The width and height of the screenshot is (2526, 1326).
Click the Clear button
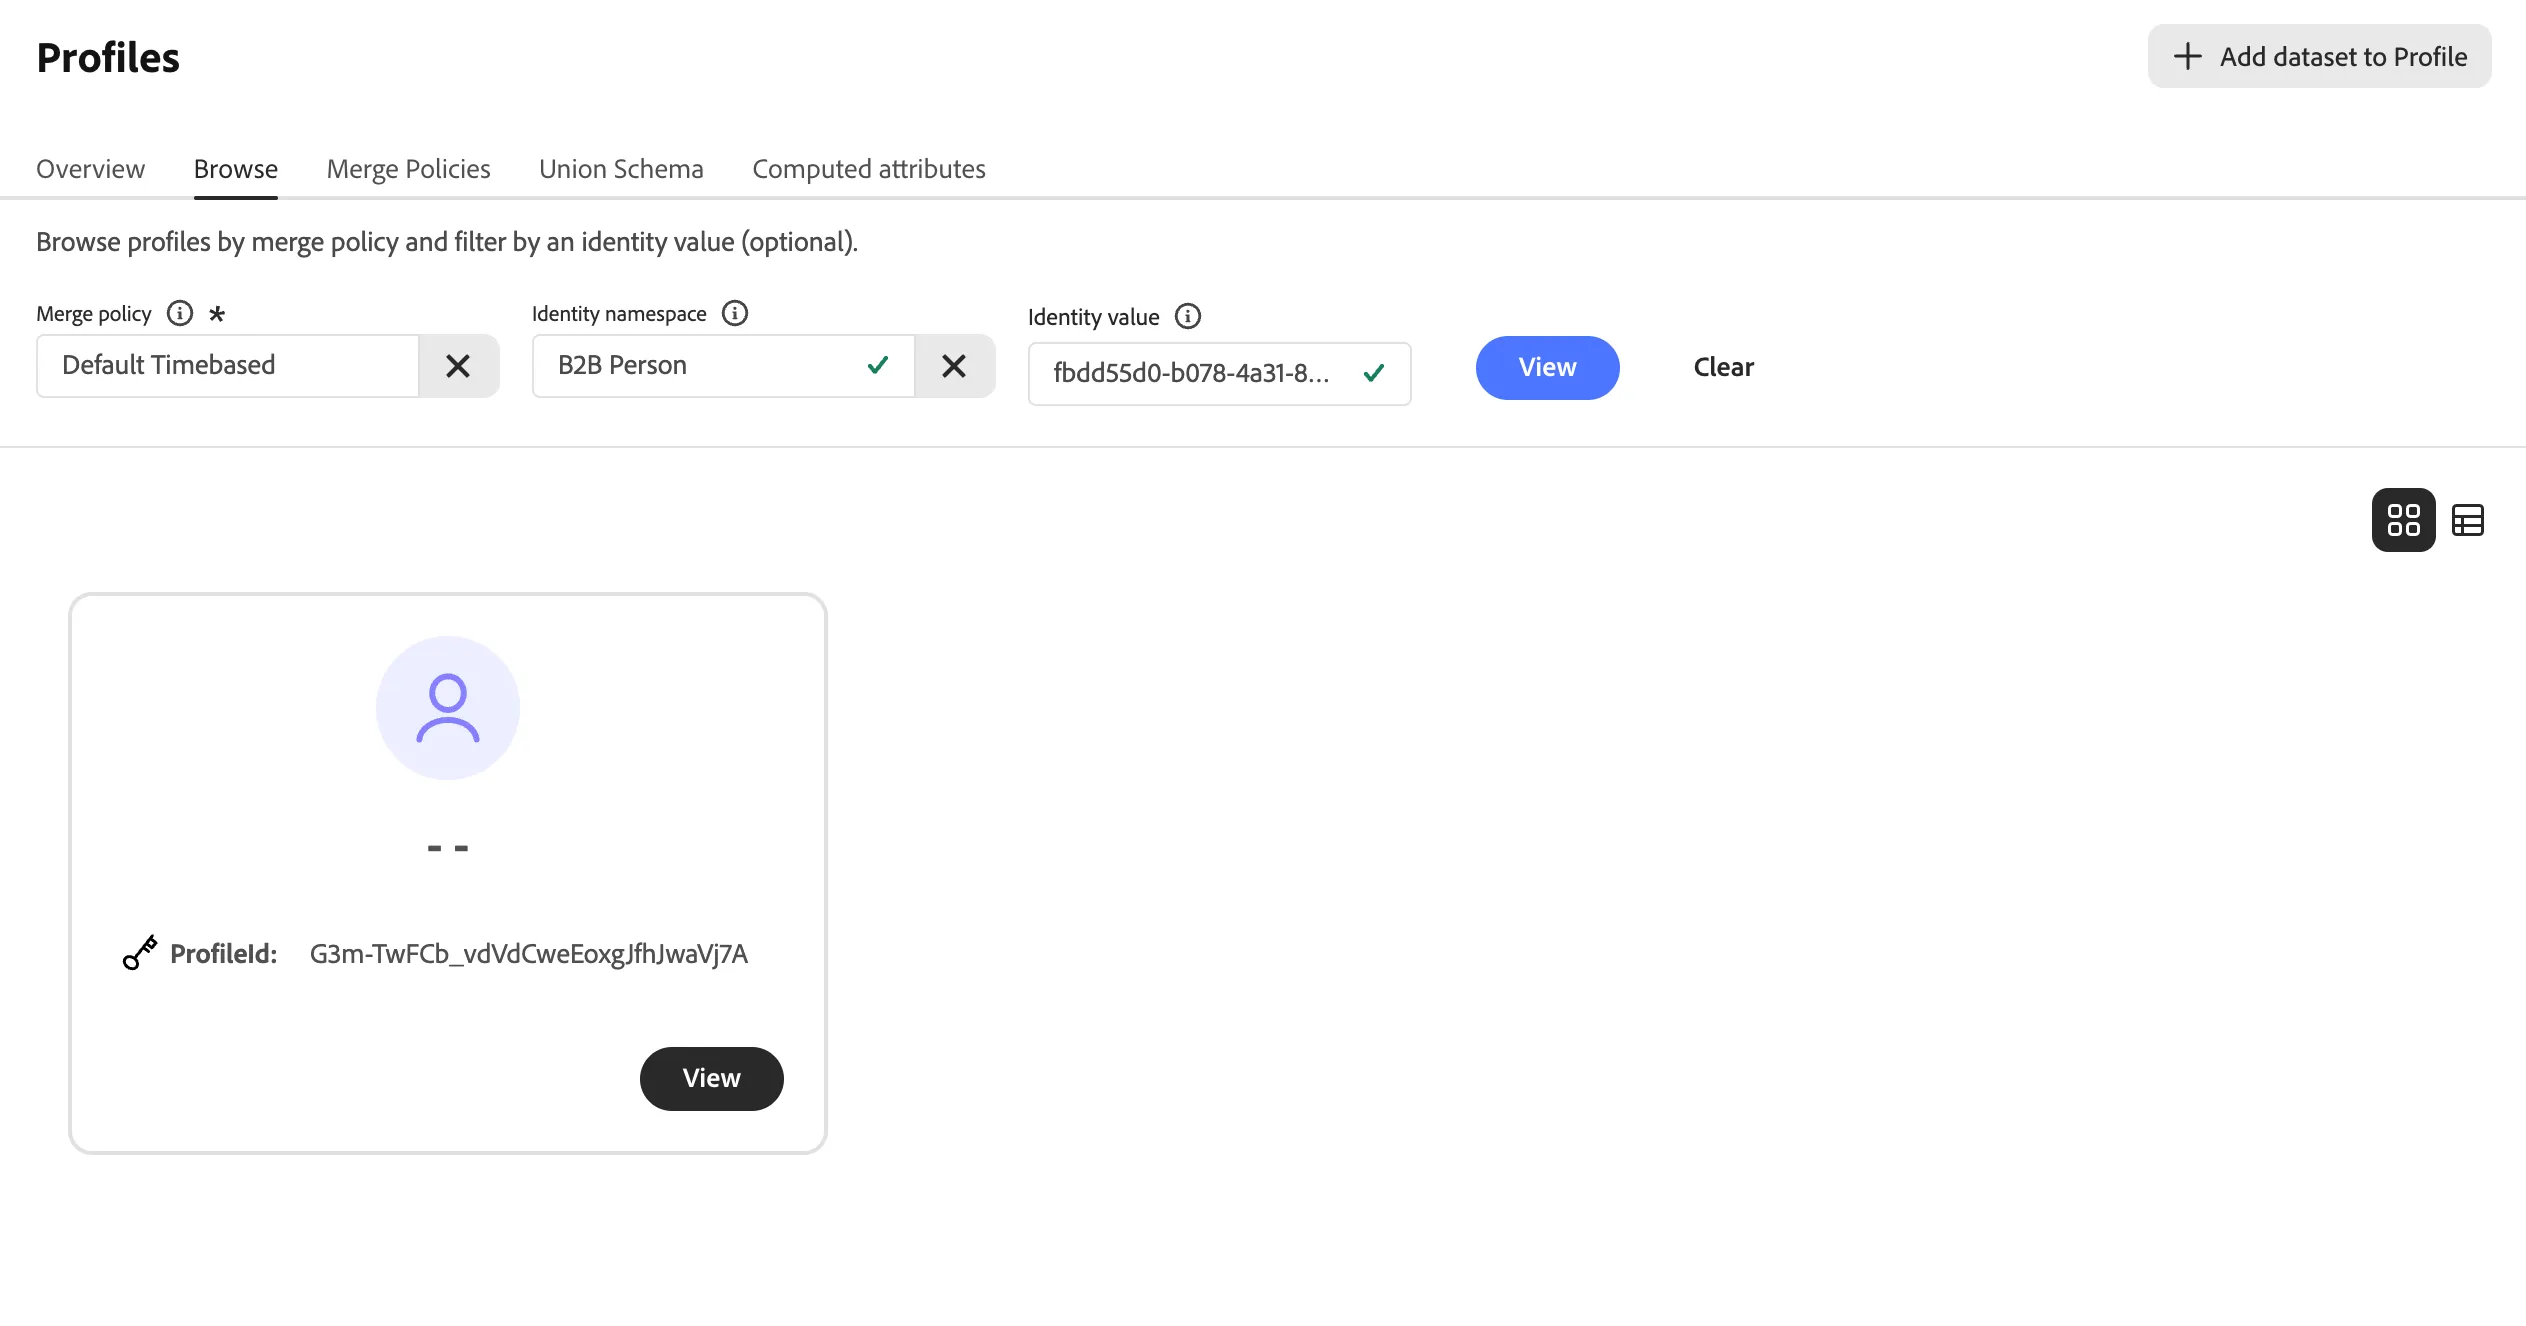coord(1724,368)
